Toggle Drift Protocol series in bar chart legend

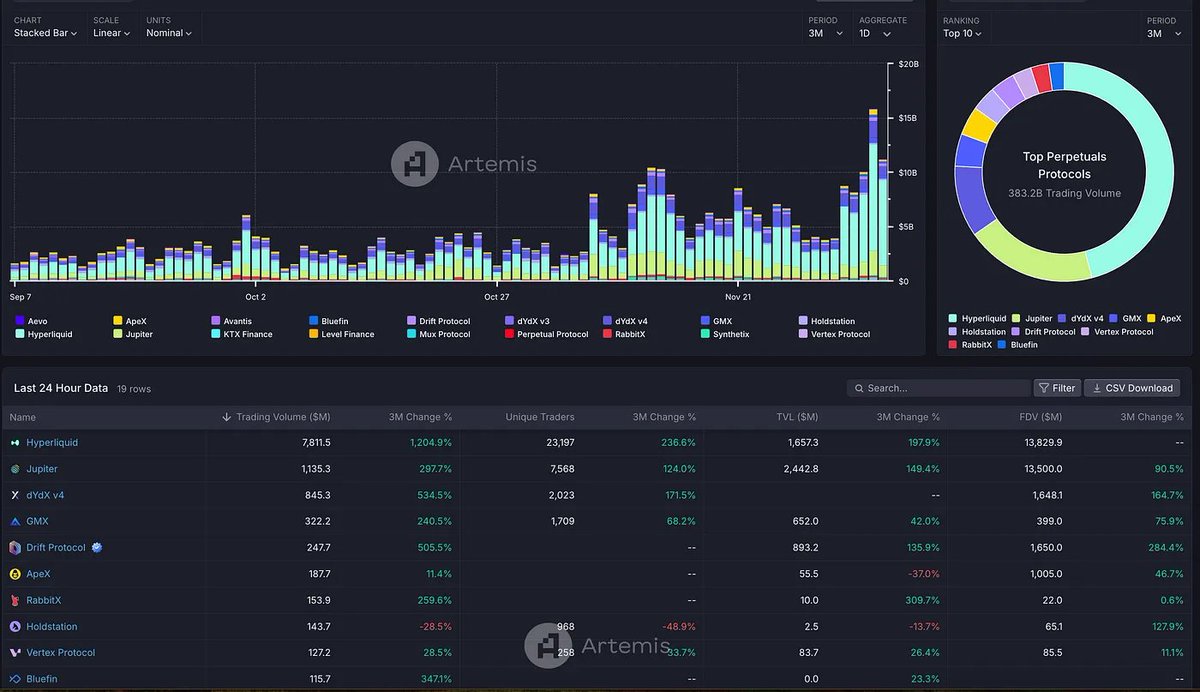pos(440,321)
